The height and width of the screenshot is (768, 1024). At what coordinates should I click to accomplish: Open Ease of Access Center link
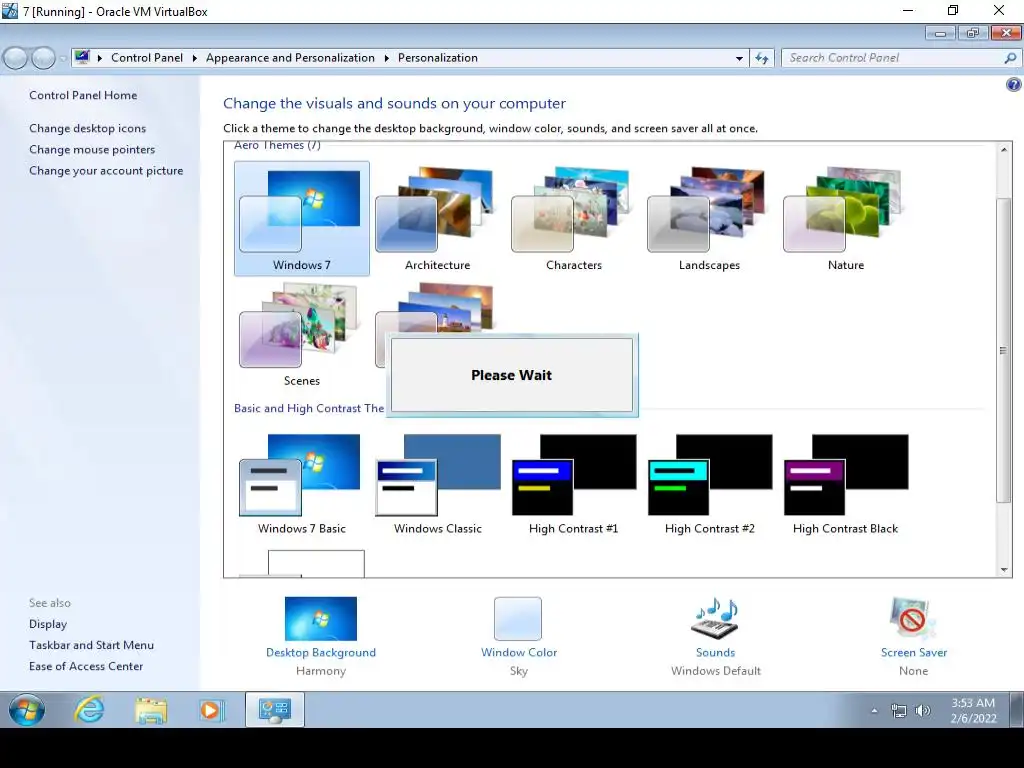pos(86,666)
